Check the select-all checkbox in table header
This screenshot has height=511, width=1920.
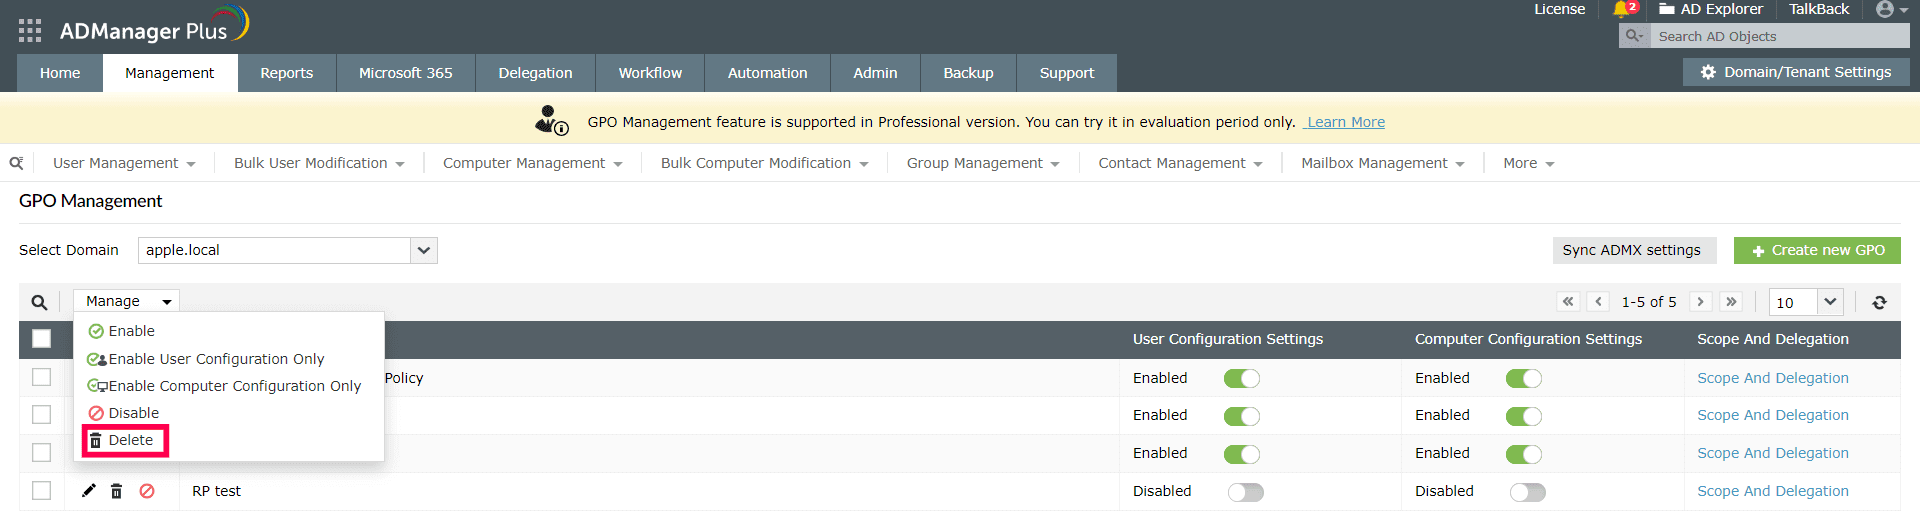click(x=42, y=339)
